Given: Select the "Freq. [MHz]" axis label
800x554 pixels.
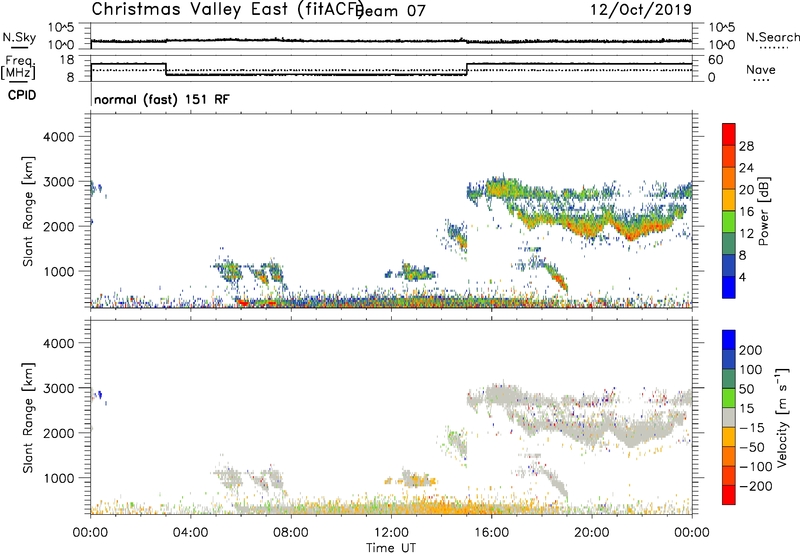Looking at the screenshot, I should [x=18, y=68].
